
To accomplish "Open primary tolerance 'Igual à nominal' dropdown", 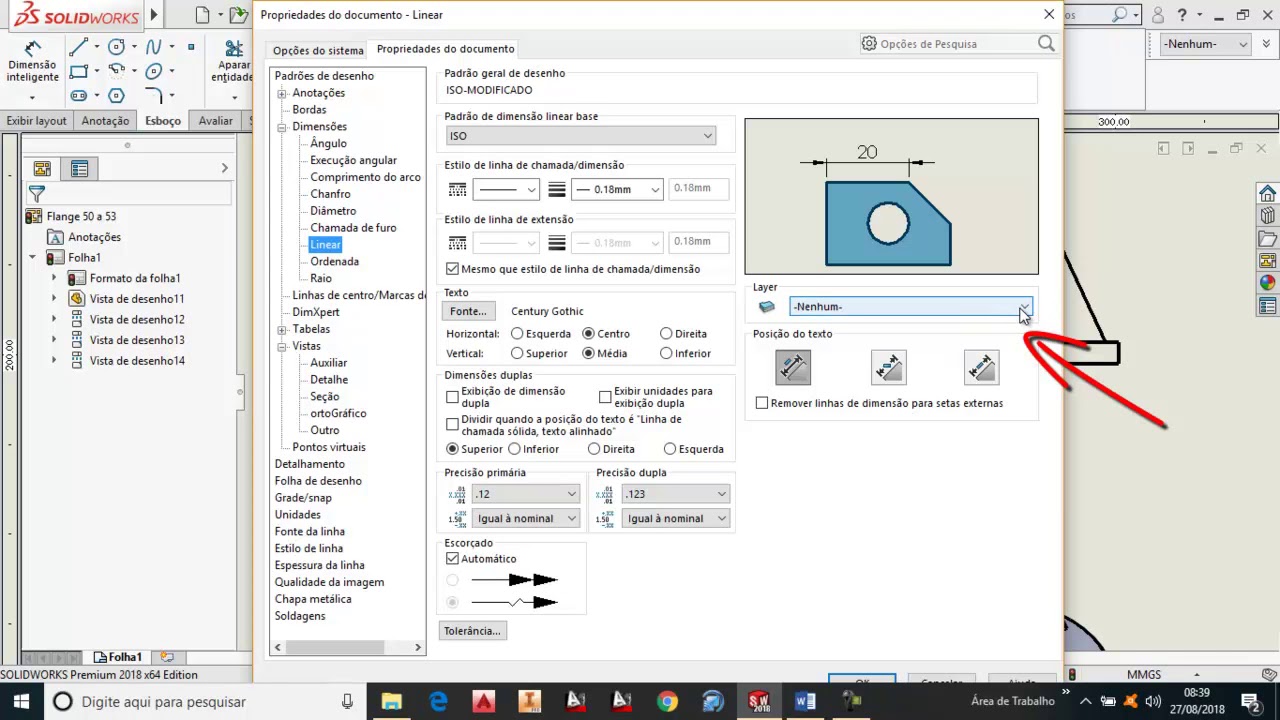I will click(x=526, y=518).
